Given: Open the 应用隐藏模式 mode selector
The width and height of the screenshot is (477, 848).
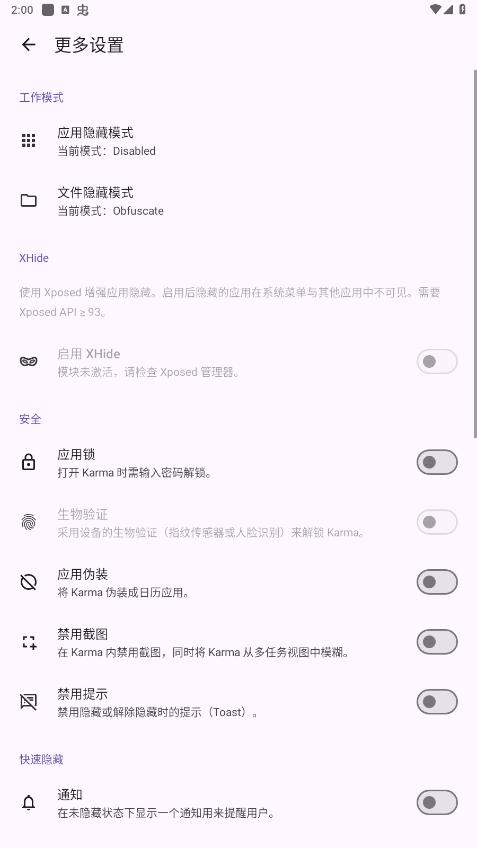Looking at the screenshot, I should click(x=238, y=141).
